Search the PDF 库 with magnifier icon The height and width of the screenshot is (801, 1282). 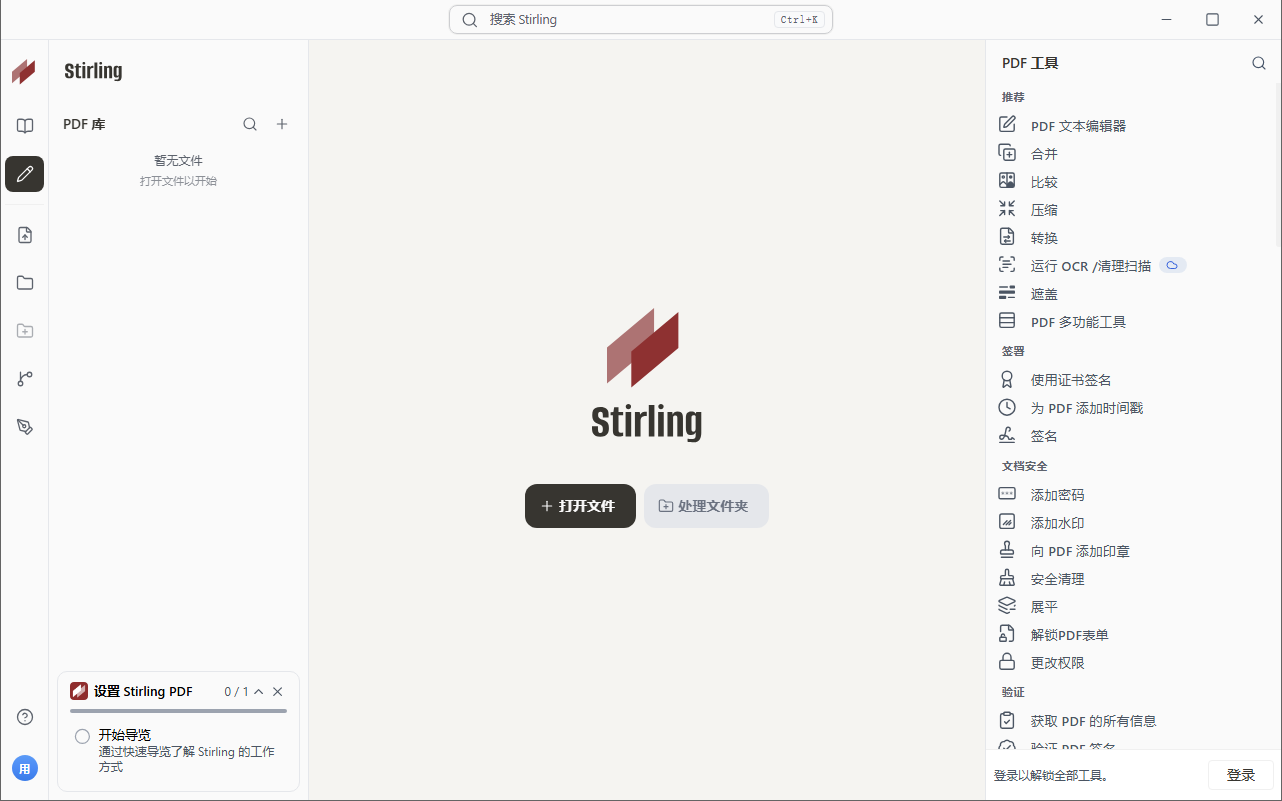250,124
